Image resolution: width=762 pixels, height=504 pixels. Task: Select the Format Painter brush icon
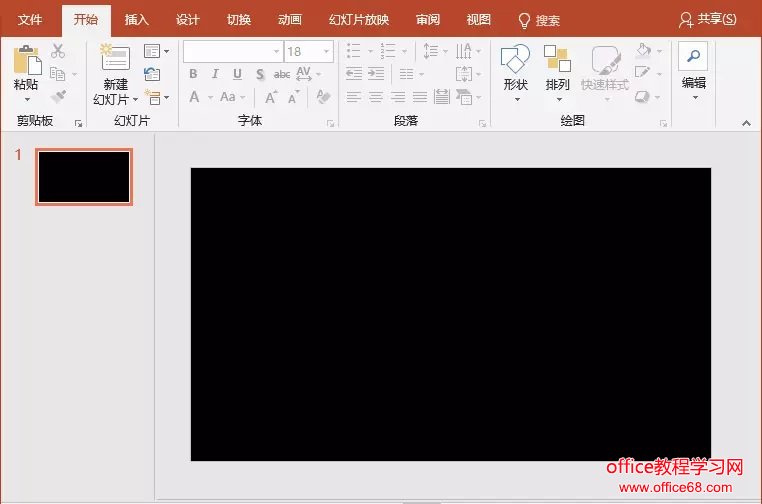[58, 97]
